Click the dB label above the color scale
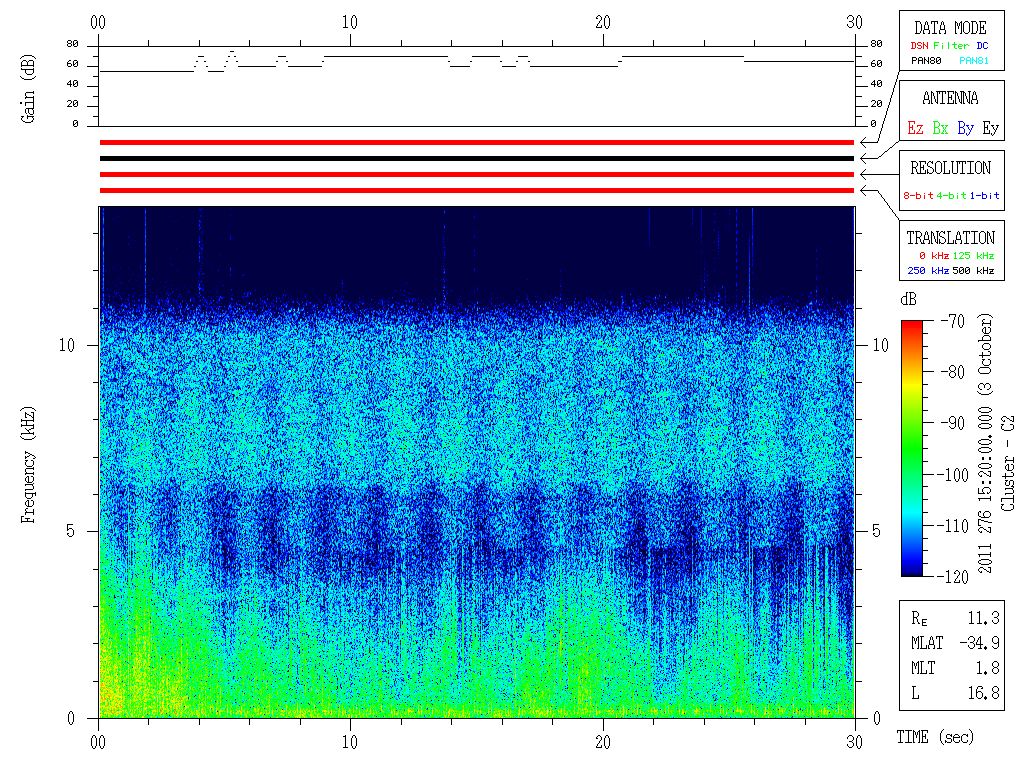 [x=908, y=299]
